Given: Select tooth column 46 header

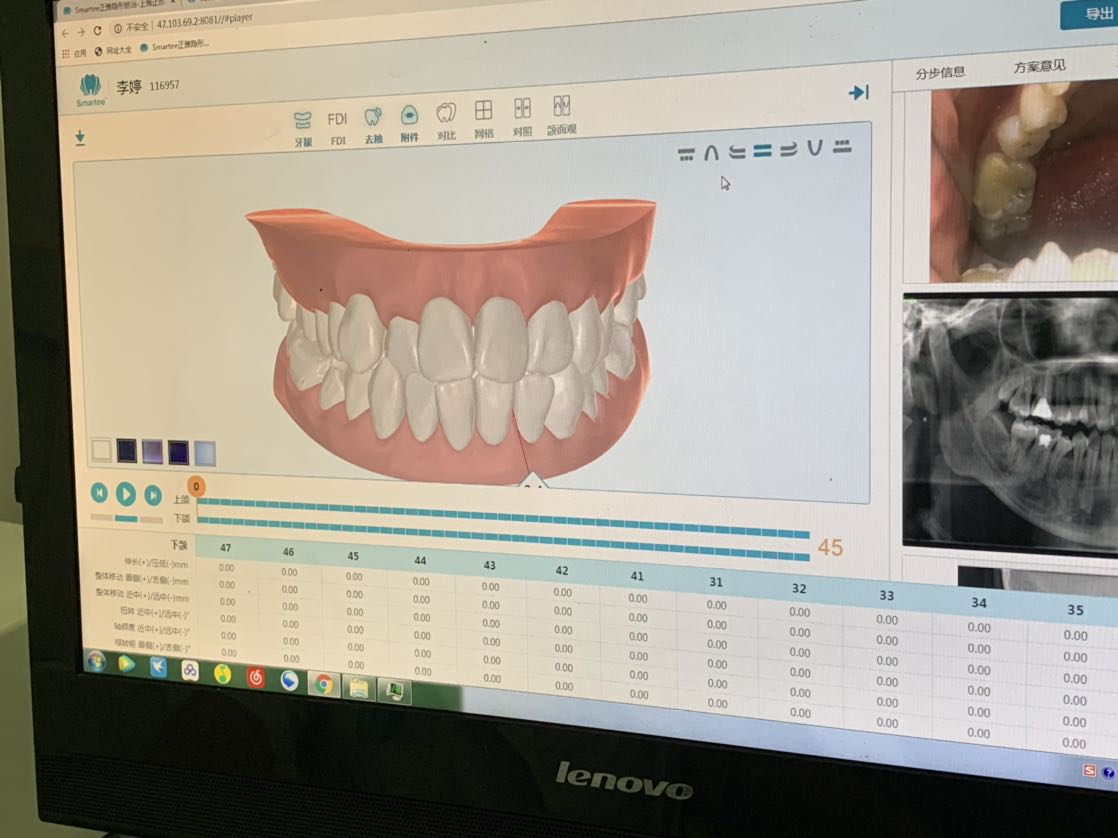Looking at the screenshot, I should click(288, 551).
